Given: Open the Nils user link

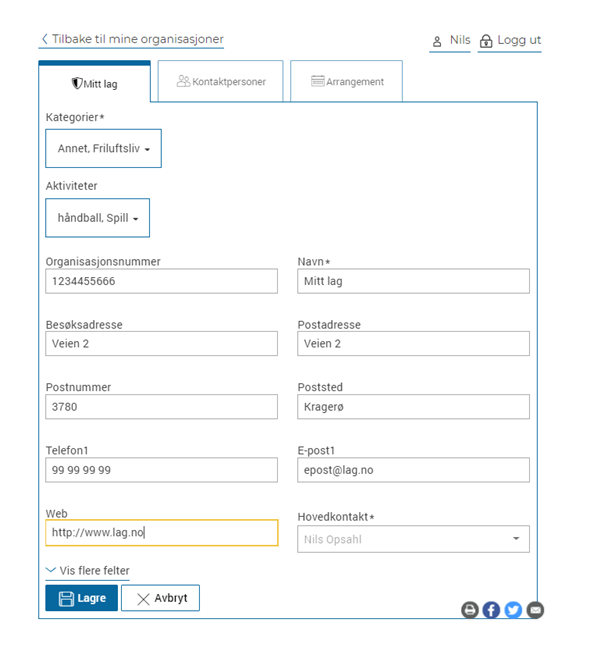Looking at the screenshot, I should pyautogui.click(x=450, y=41).
